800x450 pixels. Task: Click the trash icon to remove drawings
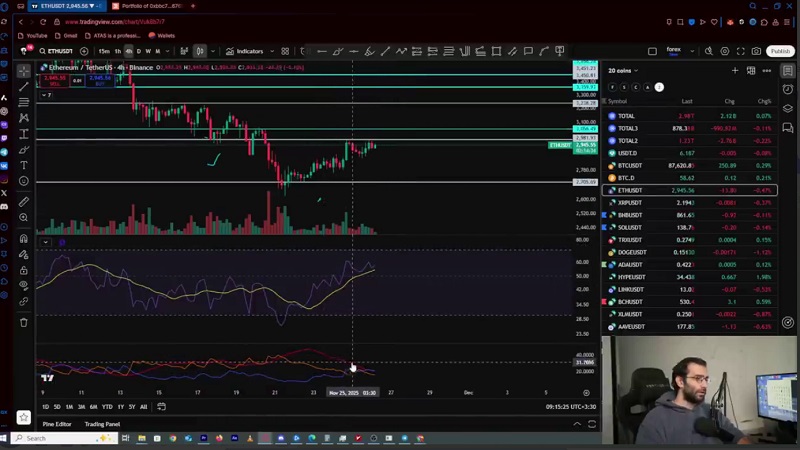[24, 322]
